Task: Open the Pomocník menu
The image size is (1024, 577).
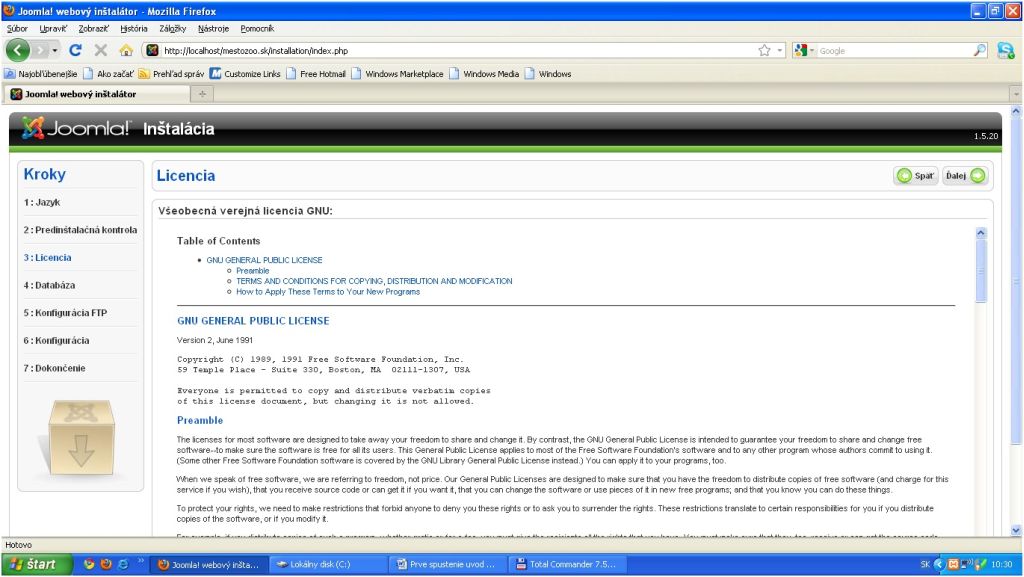Action: [257, 29]
